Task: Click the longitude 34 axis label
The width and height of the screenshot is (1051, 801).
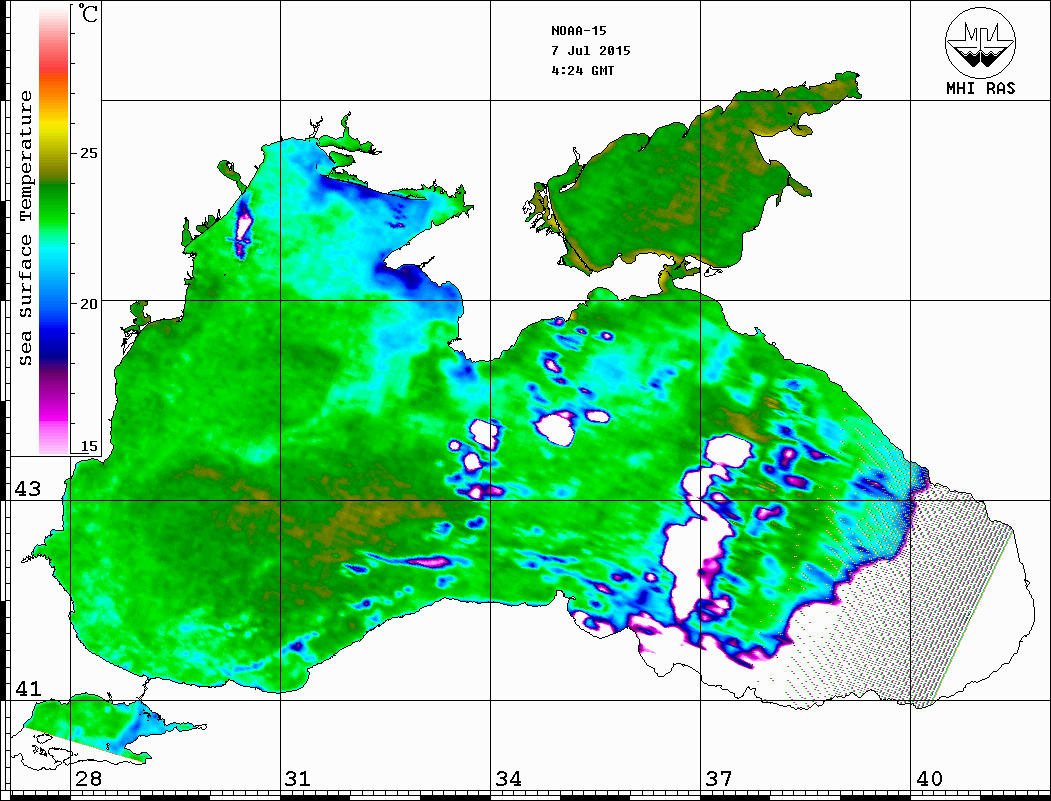Action: coord(508,779)
